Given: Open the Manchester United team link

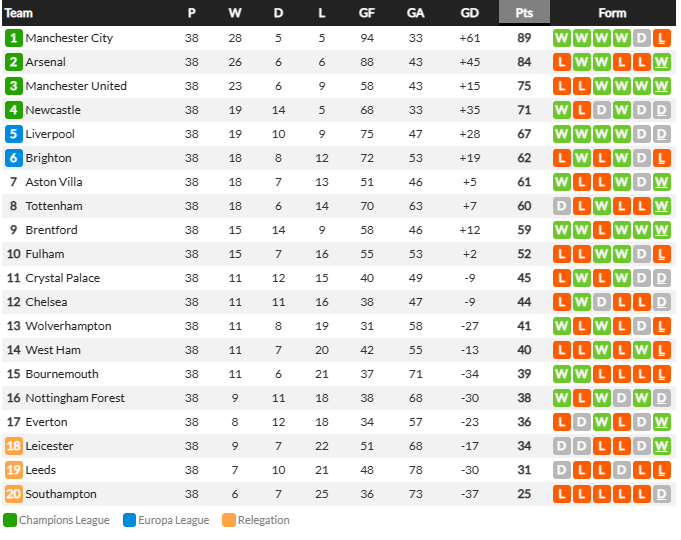Looking at the screenshot, I should point(76,86).
